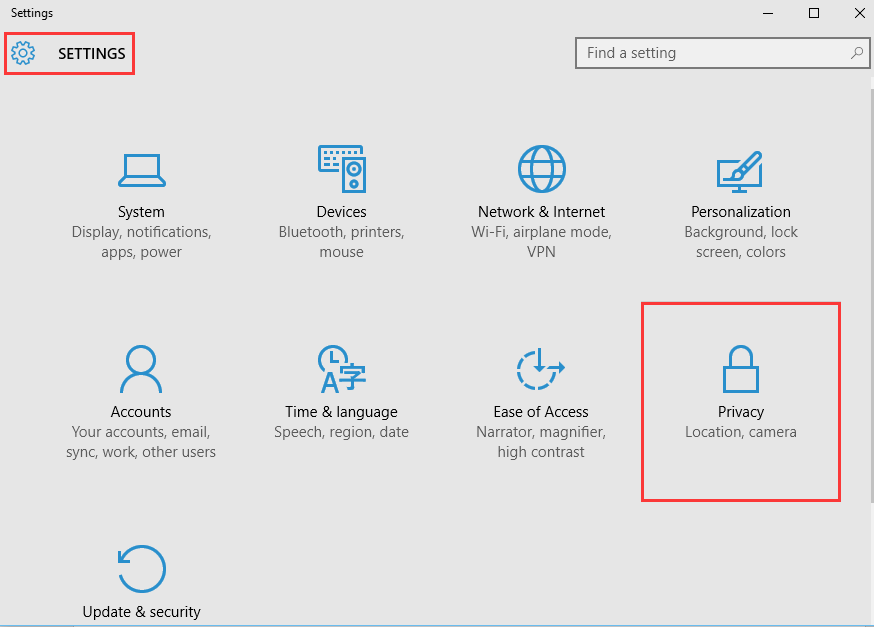Click 'Your accounts, email, sync' description

click(141, 442)
